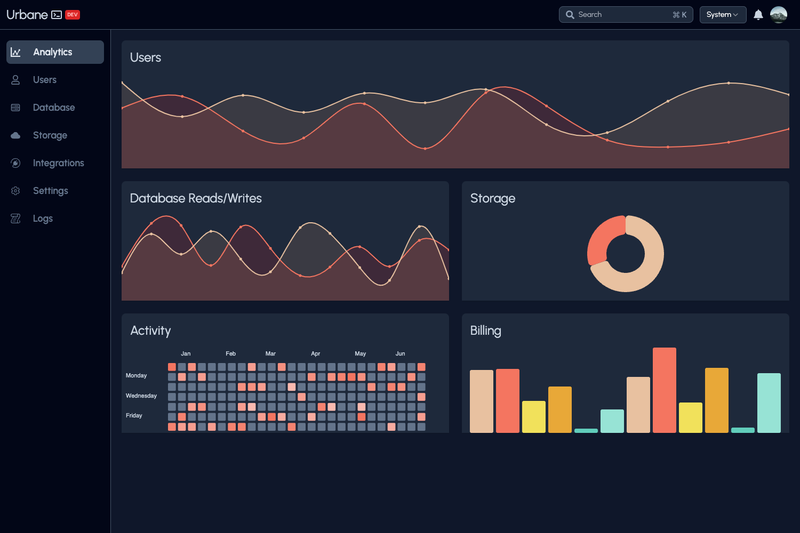
Task: Click the Database Reads/Writes heading
Action: (195, 198)
